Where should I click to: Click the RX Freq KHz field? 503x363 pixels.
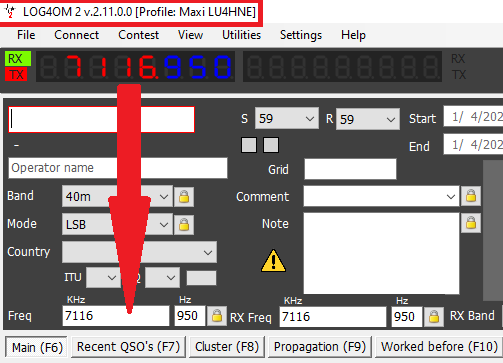[333, 317]
